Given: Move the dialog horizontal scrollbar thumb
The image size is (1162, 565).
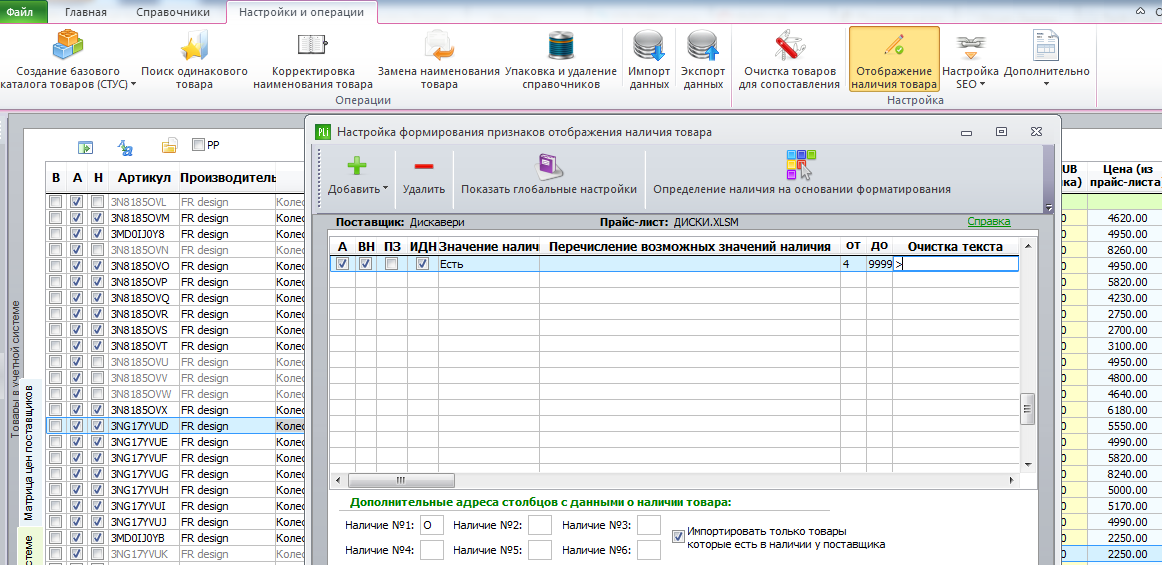Looking at the screenshot, I should [x=400, y=480].
